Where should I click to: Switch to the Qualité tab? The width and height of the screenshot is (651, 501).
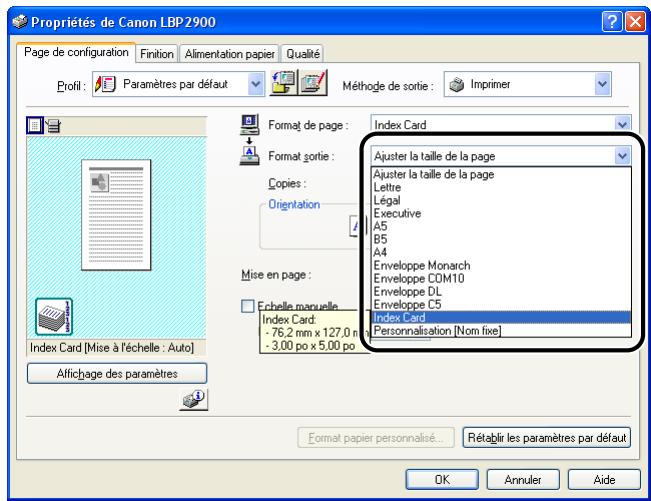click(303, 54)
